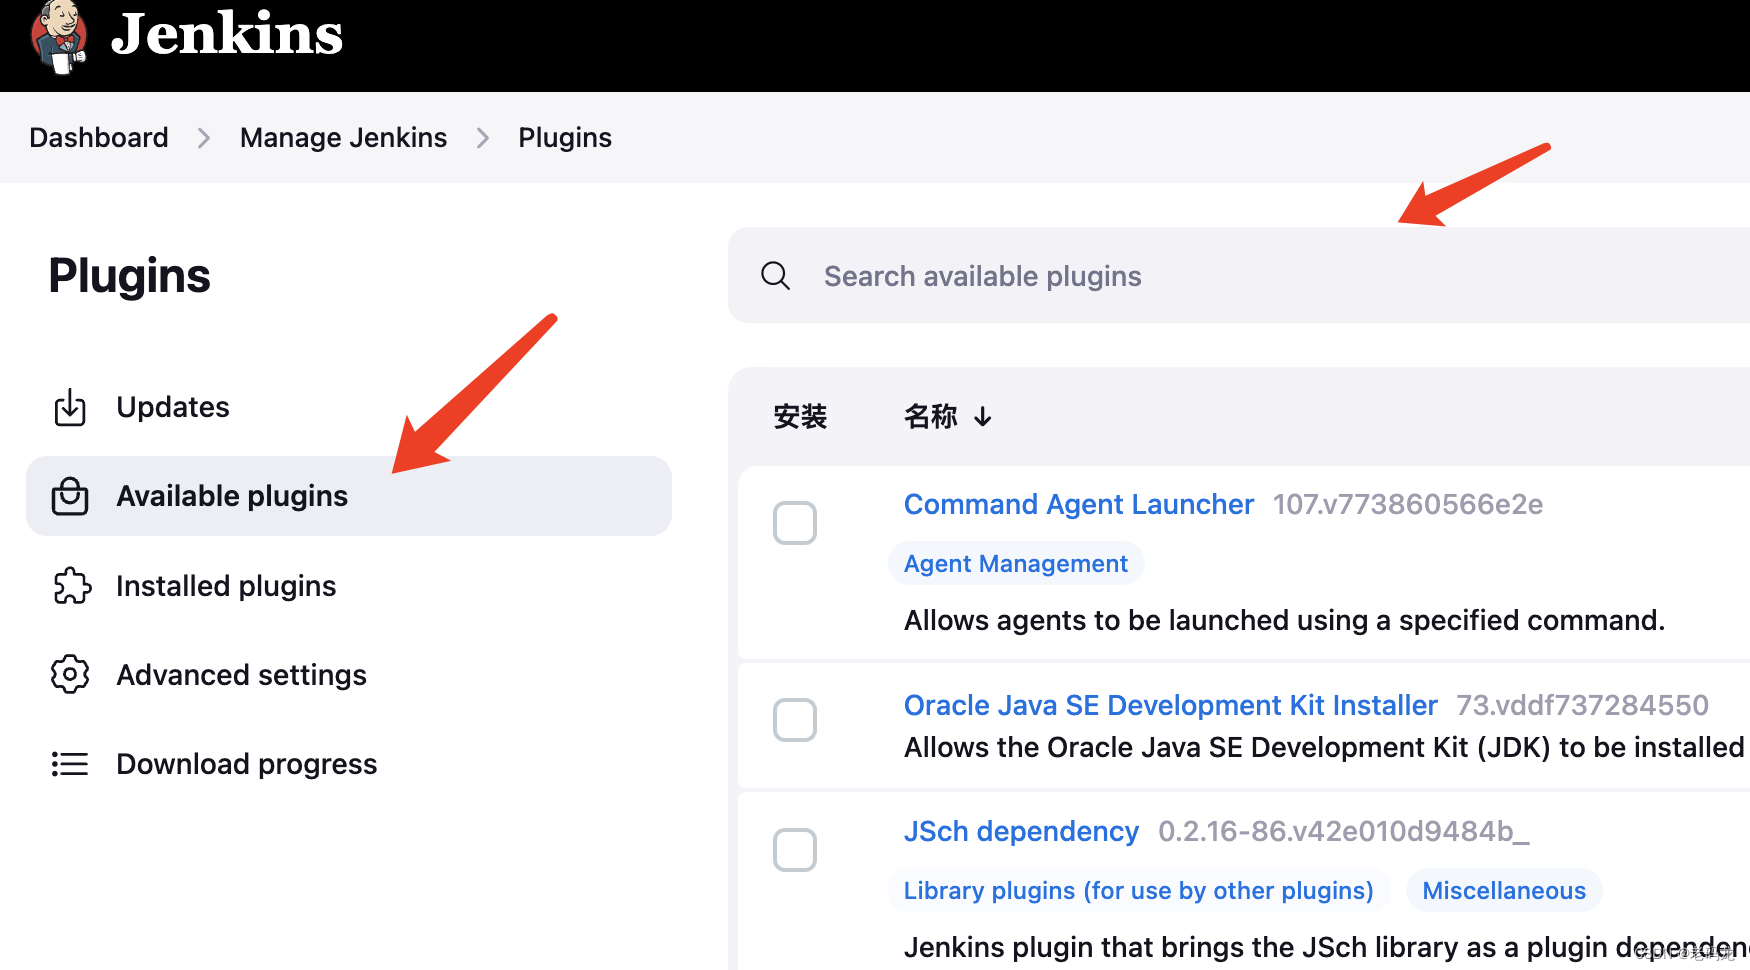Click the Installed plugins puzzle icon
Screen dimensions: 1750x970
coord(71,586)
